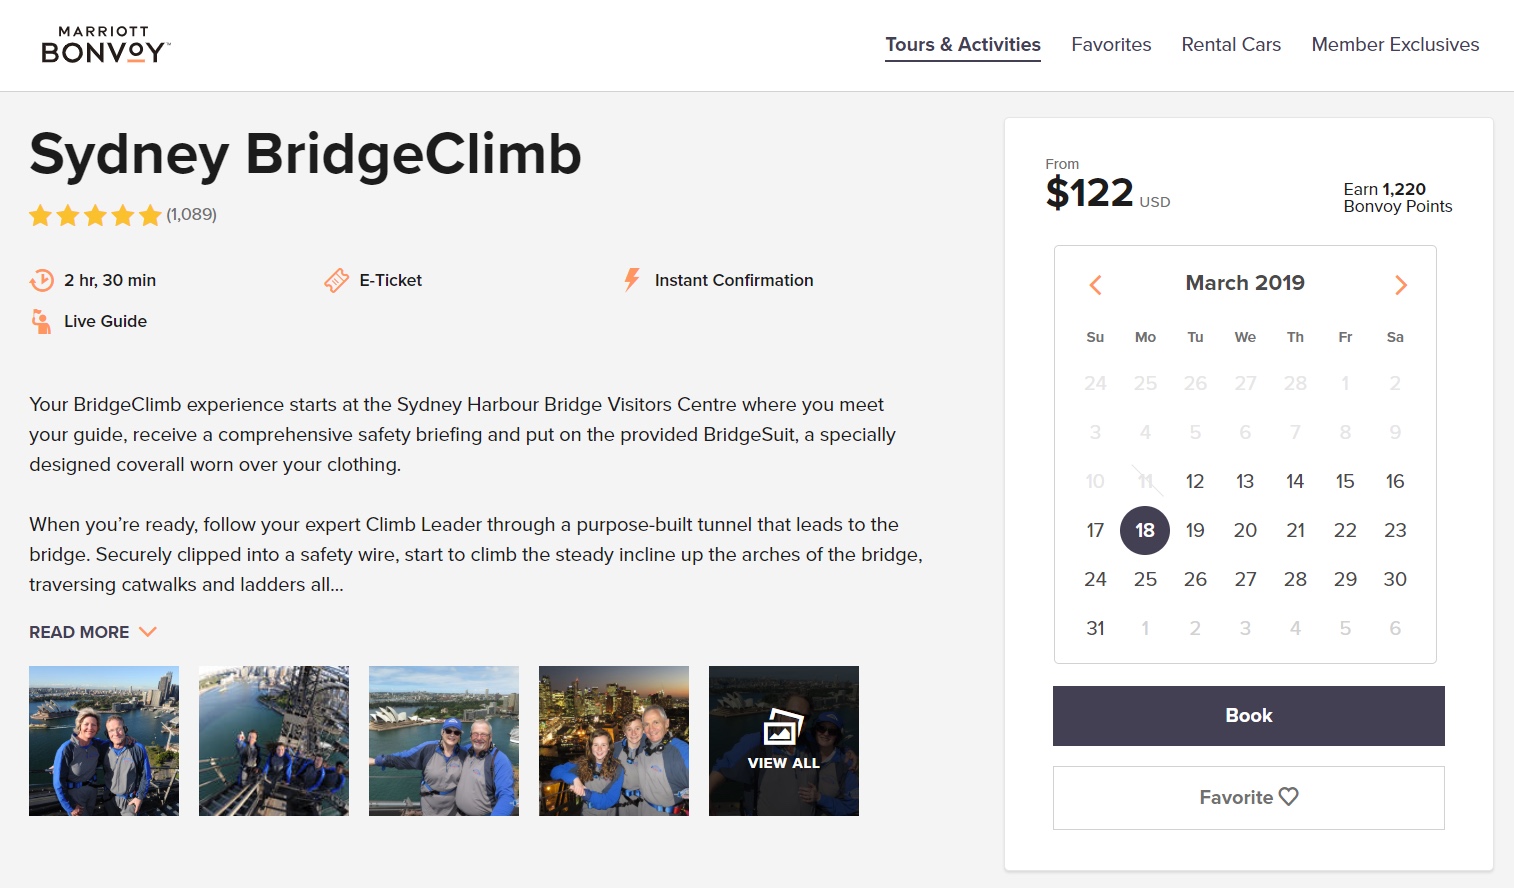This screenshot has width=1514, height=888.
Task: Expand description with Read More chevron
Action: pyautogui.click(x=148, y=632)
